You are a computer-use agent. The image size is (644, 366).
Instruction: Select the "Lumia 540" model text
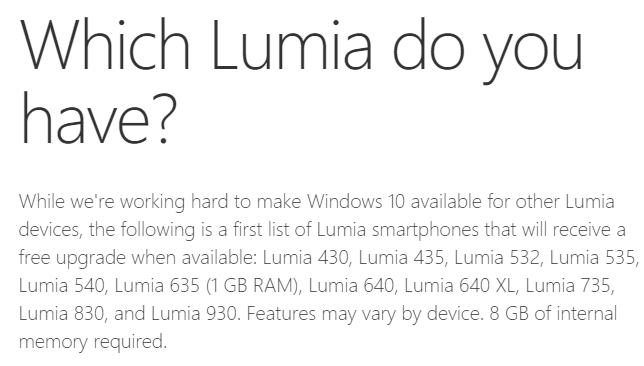coord(62,285)
